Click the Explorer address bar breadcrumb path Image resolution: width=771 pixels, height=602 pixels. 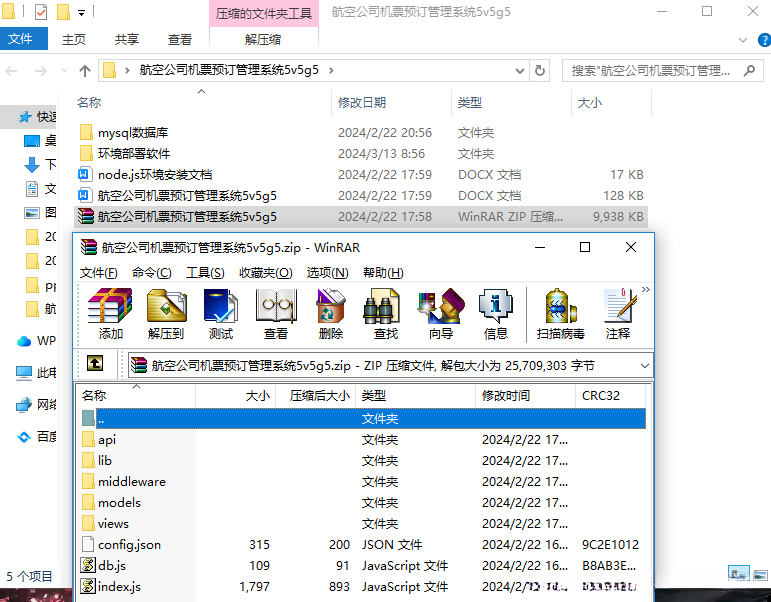tap(229, 70)
